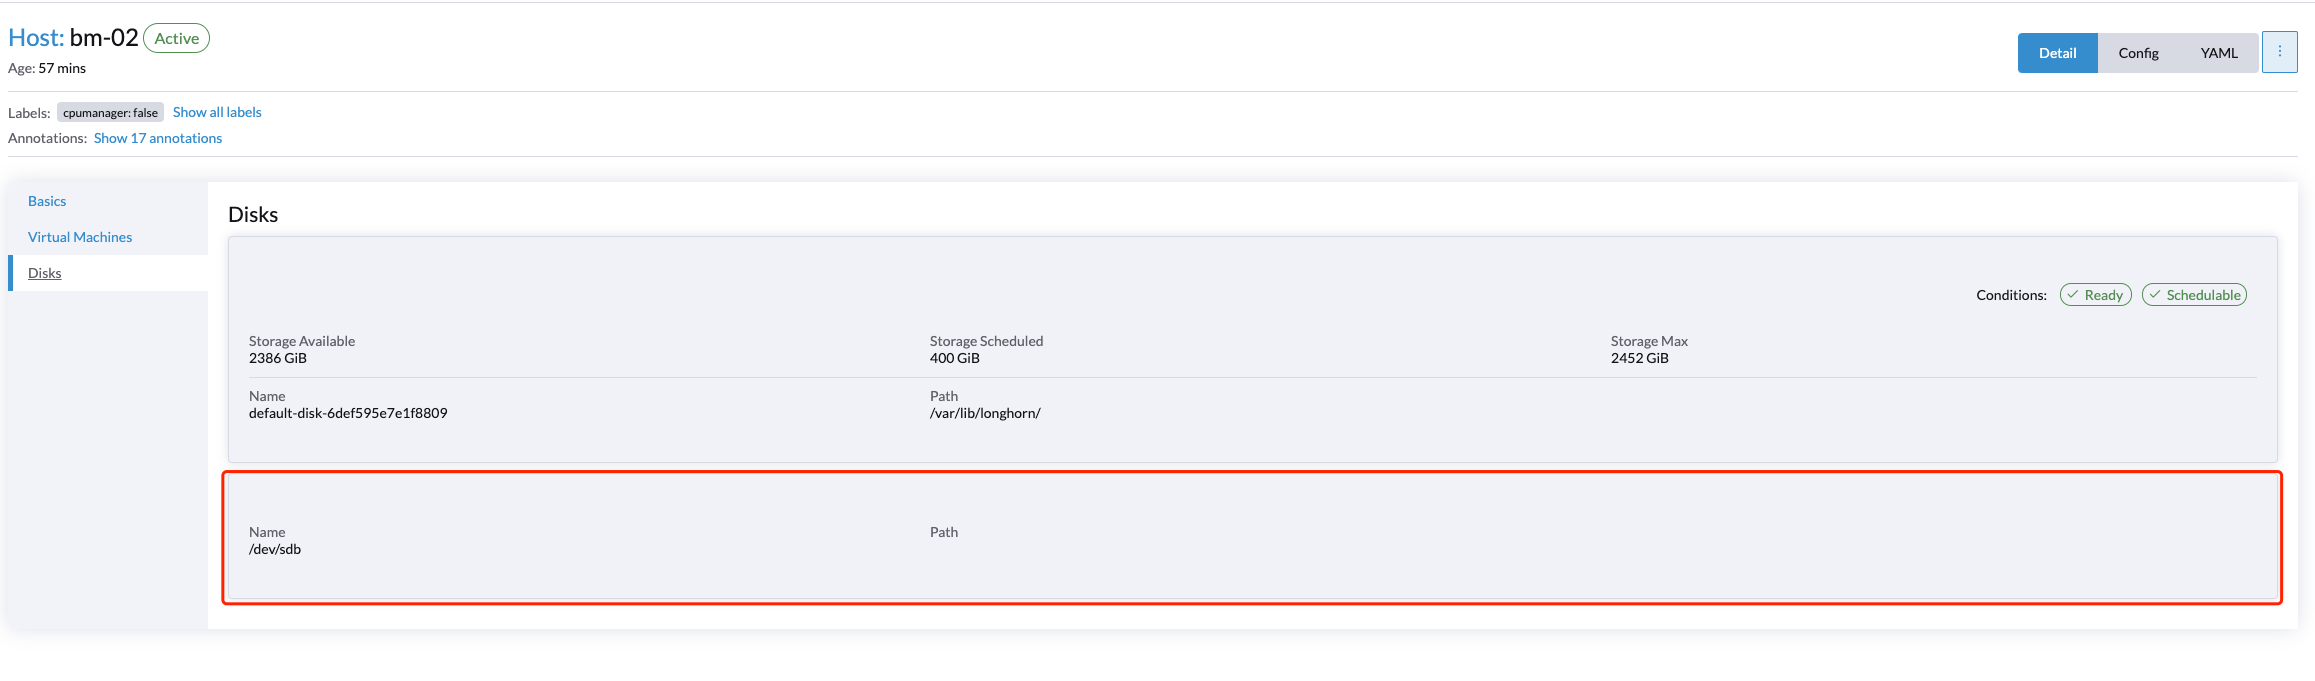This screenshot has width=2315, height=681.
Task: Open the three-dot actions menu
Action: (2280, 52)
